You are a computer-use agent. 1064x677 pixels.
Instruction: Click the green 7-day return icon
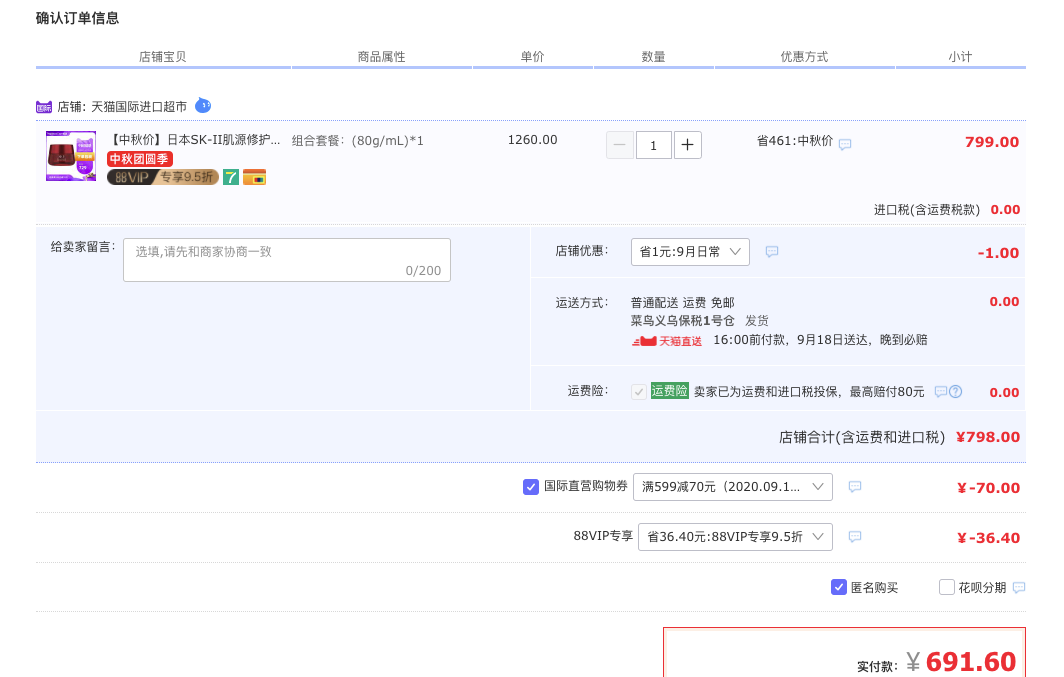(231, 177)
